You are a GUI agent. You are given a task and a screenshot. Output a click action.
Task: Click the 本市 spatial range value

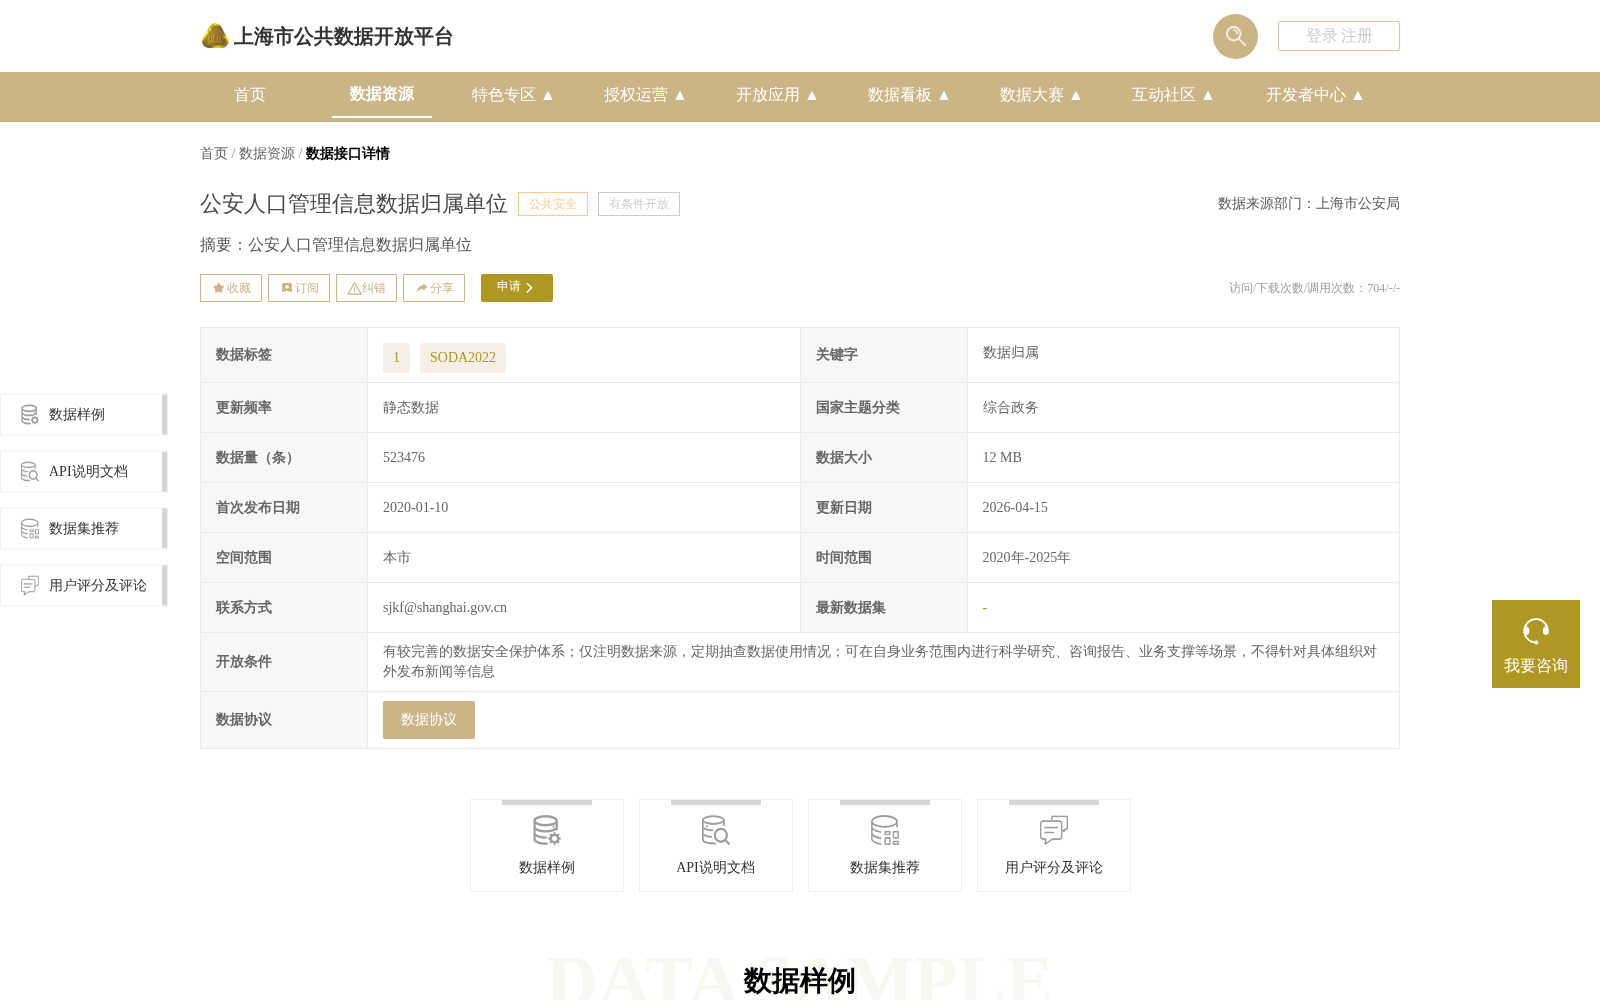point(397,557)
